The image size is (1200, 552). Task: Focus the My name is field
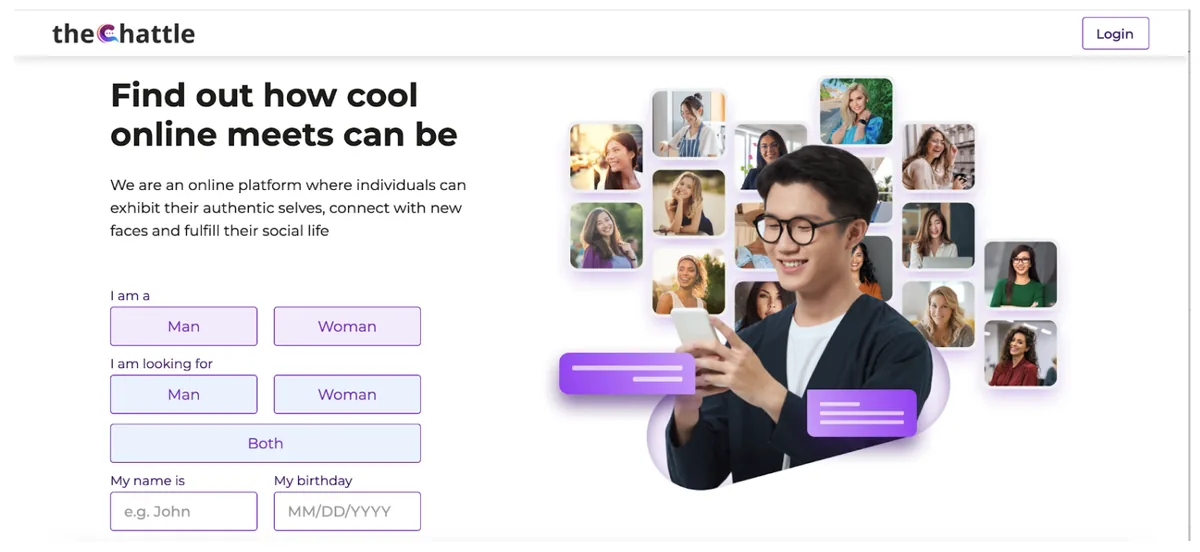click(184, 511)
